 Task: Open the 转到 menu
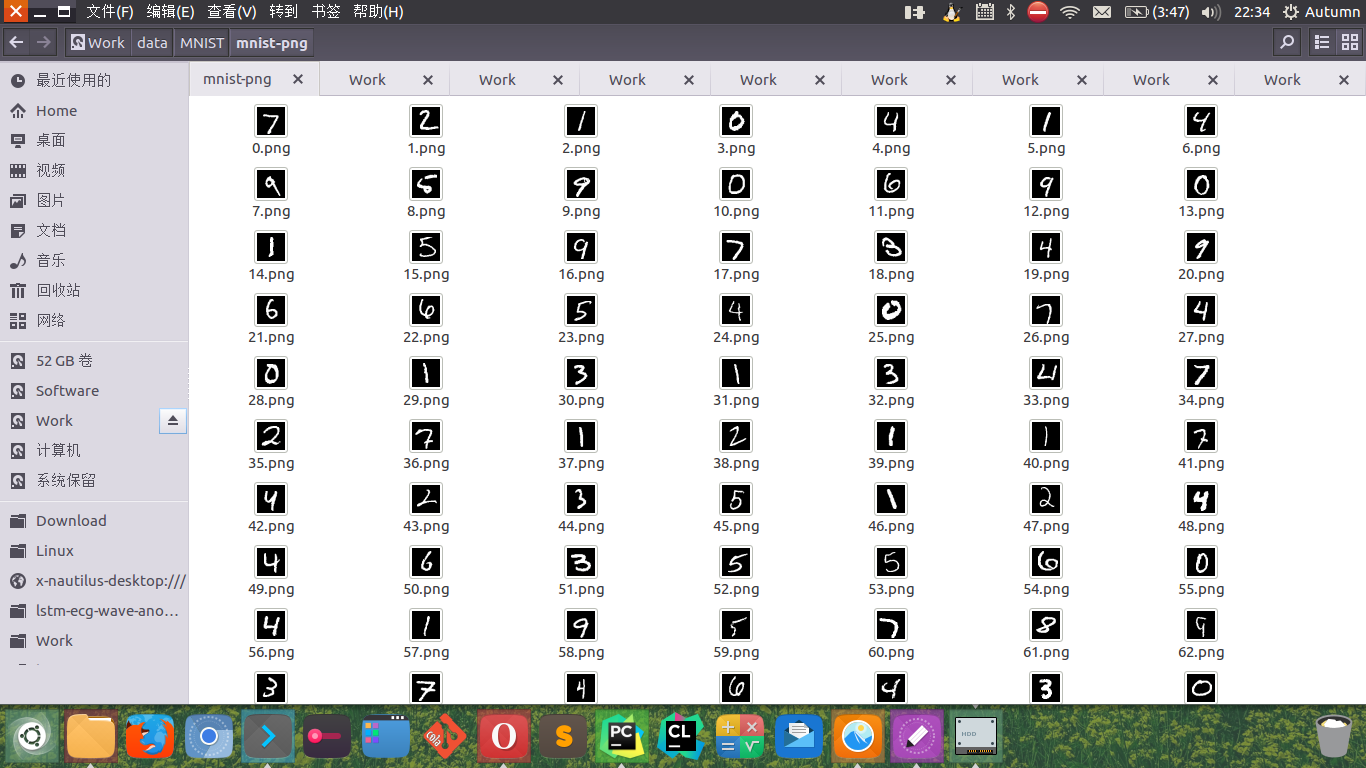pos(283,12)
